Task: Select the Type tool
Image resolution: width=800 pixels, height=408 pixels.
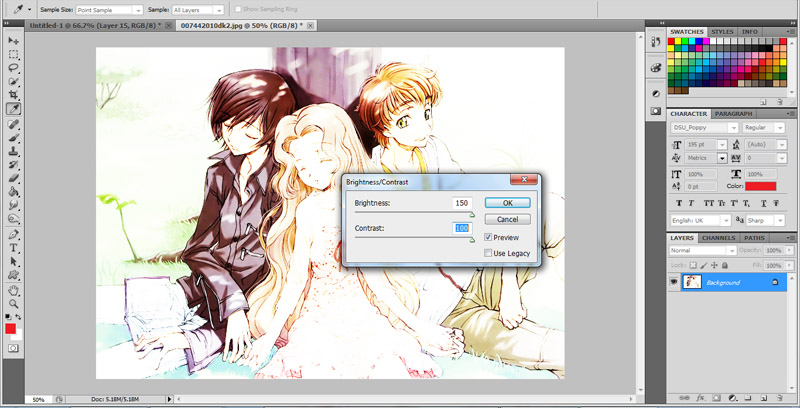Action: pos(13,248)
